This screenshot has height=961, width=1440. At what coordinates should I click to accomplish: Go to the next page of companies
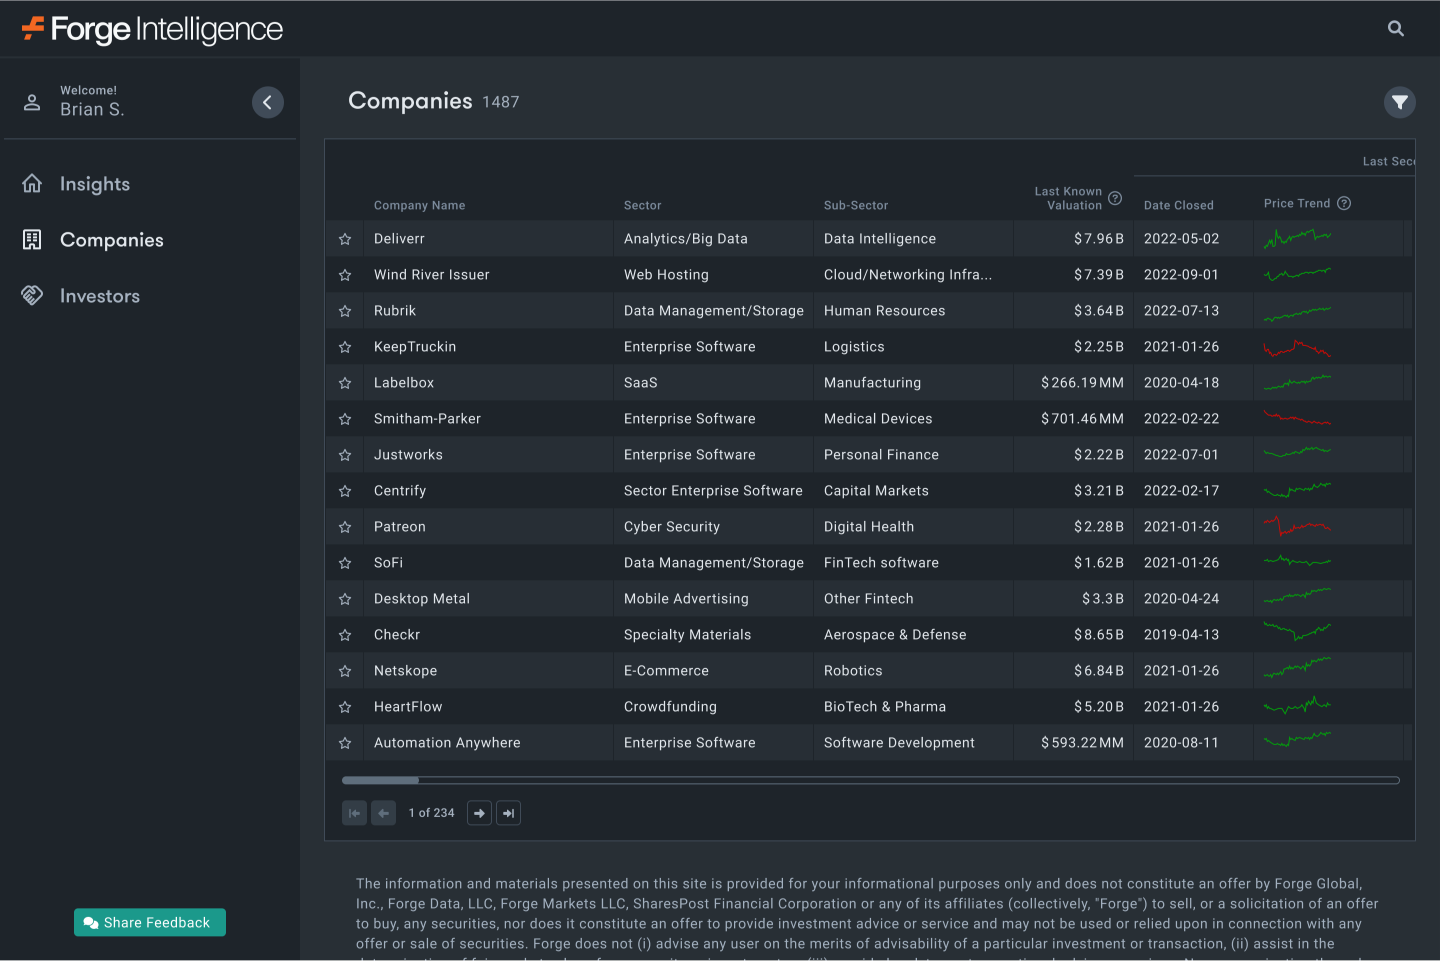[x=479, y=813]
